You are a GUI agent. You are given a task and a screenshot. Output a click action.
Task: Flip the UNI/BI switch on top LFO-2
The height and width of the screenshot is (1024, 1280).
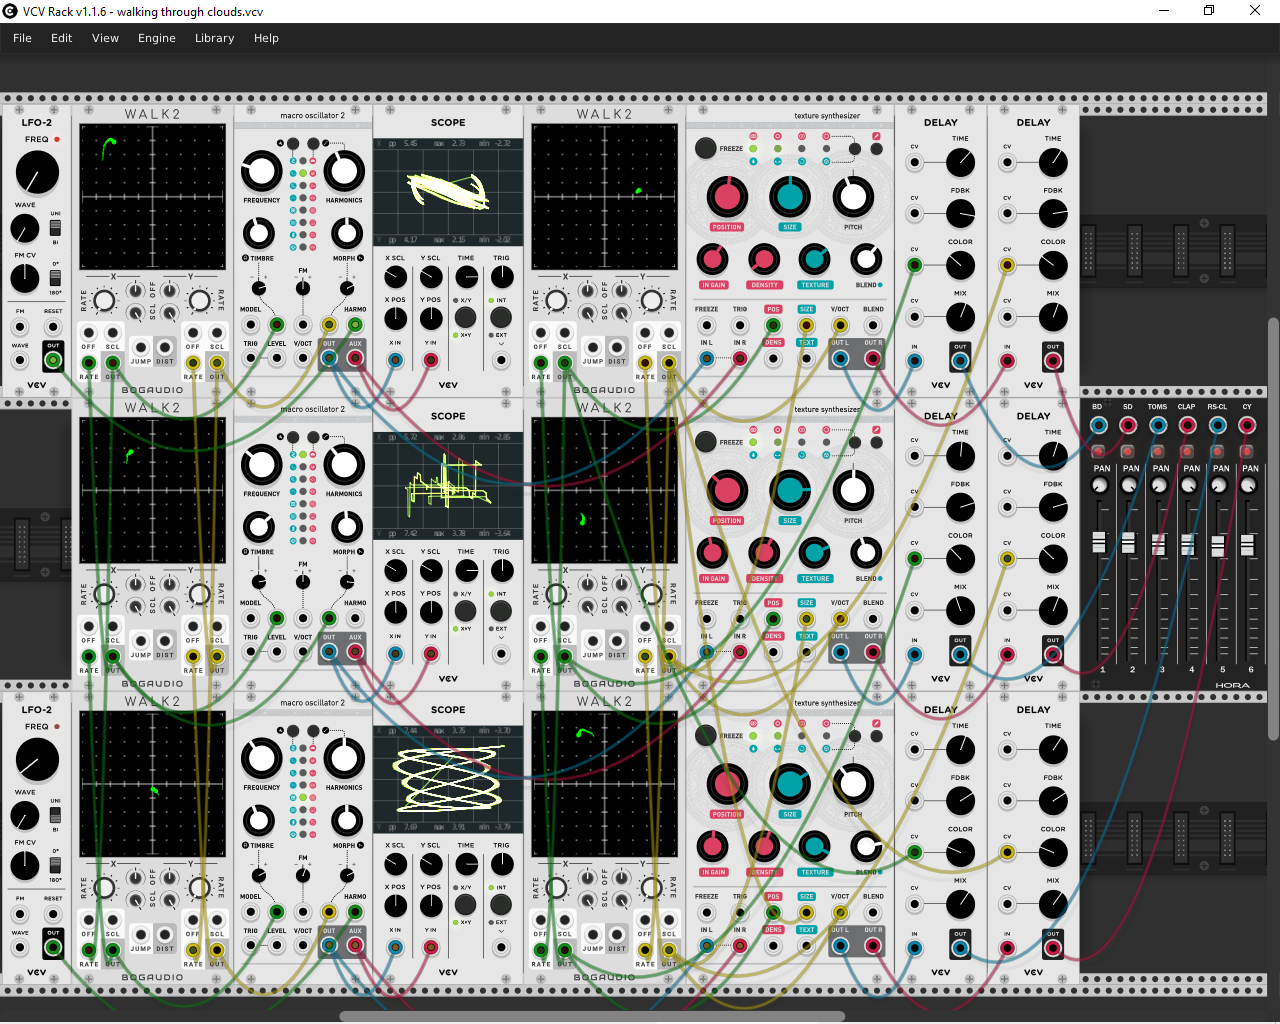56,227
